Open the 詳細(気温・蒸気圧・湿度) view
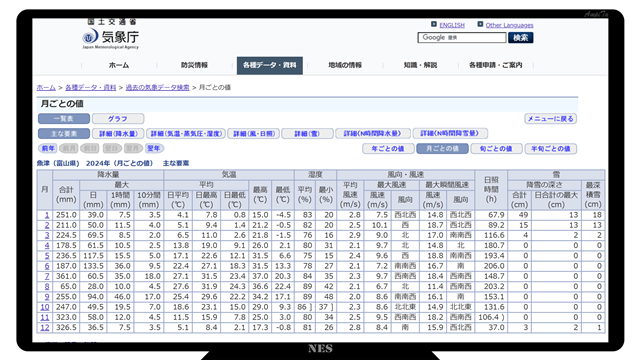640x360 pixels. tap(186, 133)
